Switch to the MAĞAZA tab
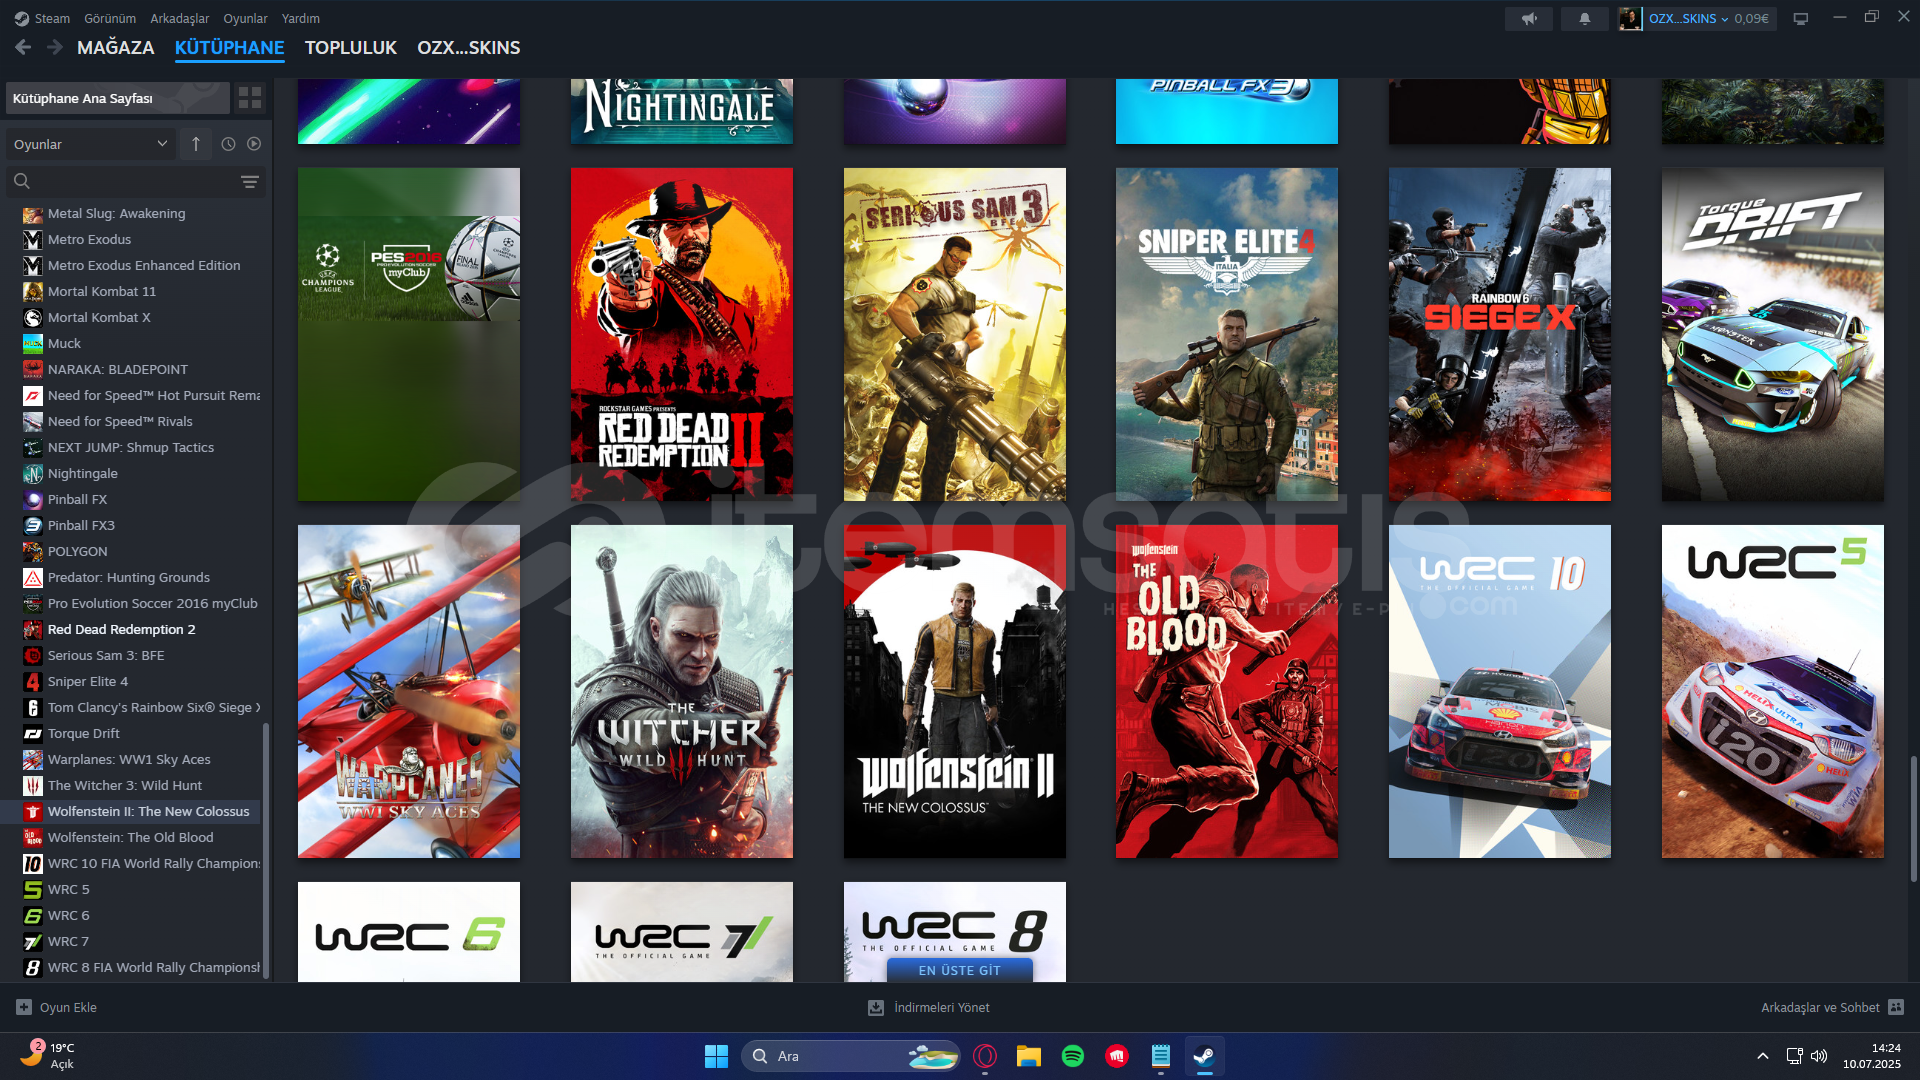1920x1080 pixels. pos(116,47)
